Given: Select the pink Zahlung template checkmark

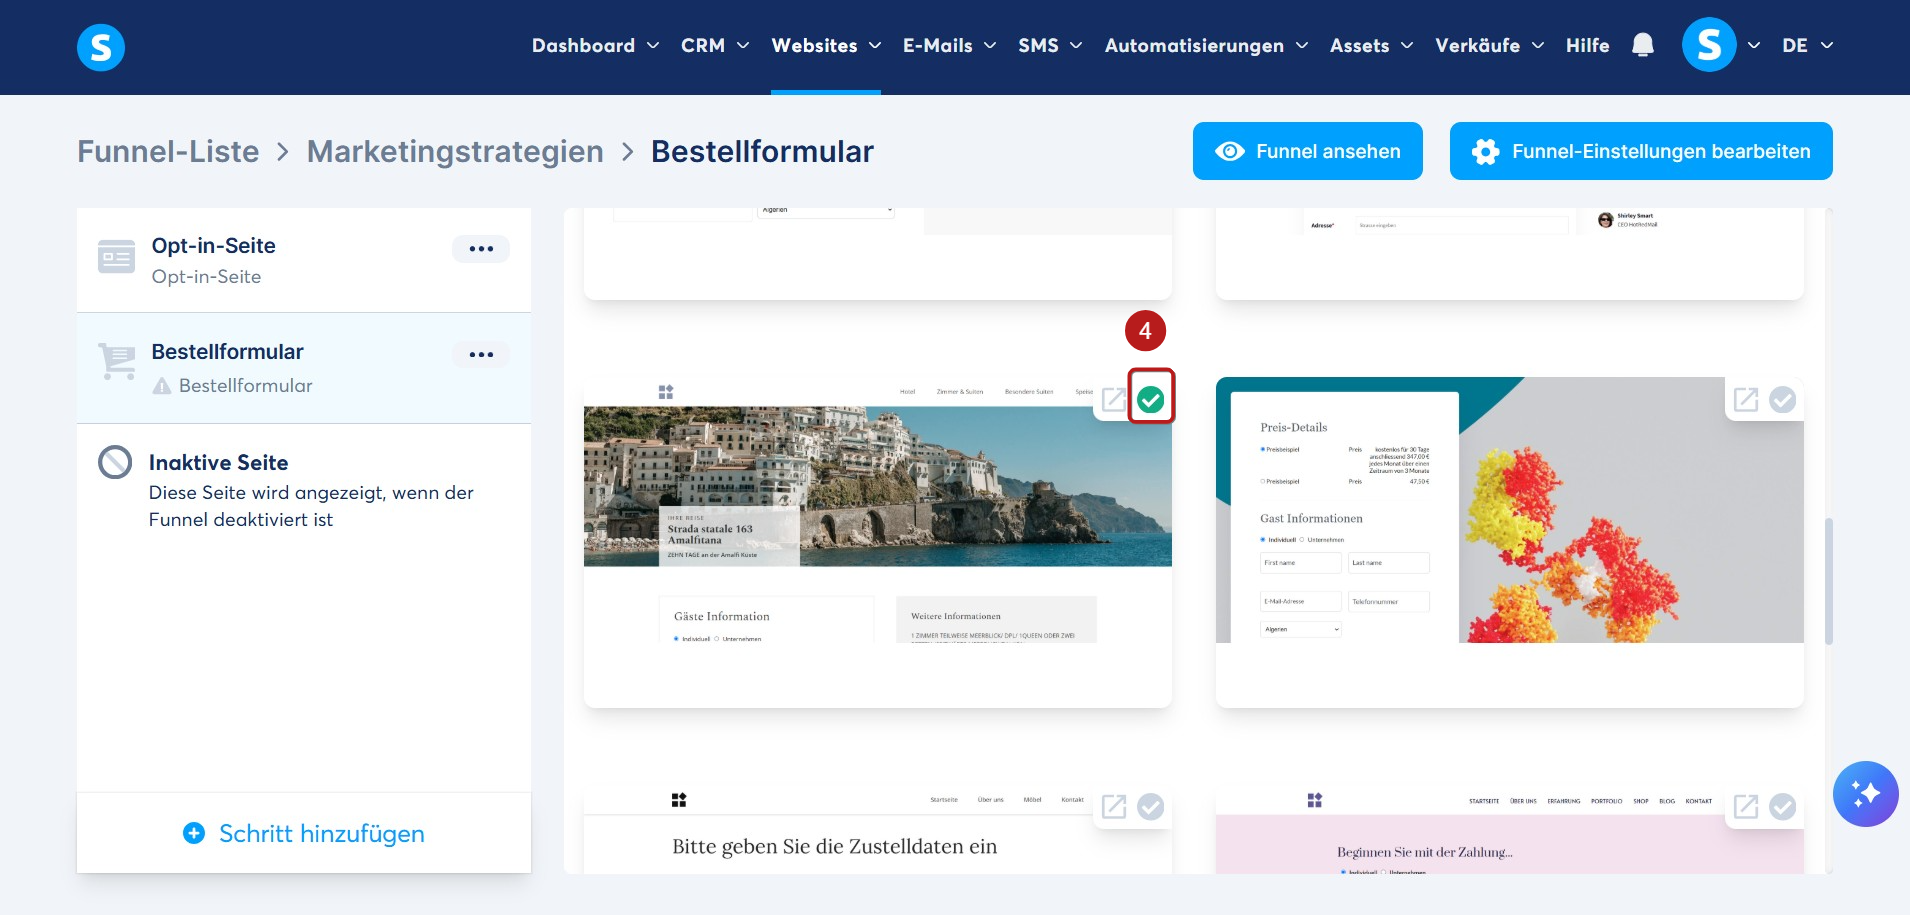Looking at the screenshot, I should [x=1783, y=807].
